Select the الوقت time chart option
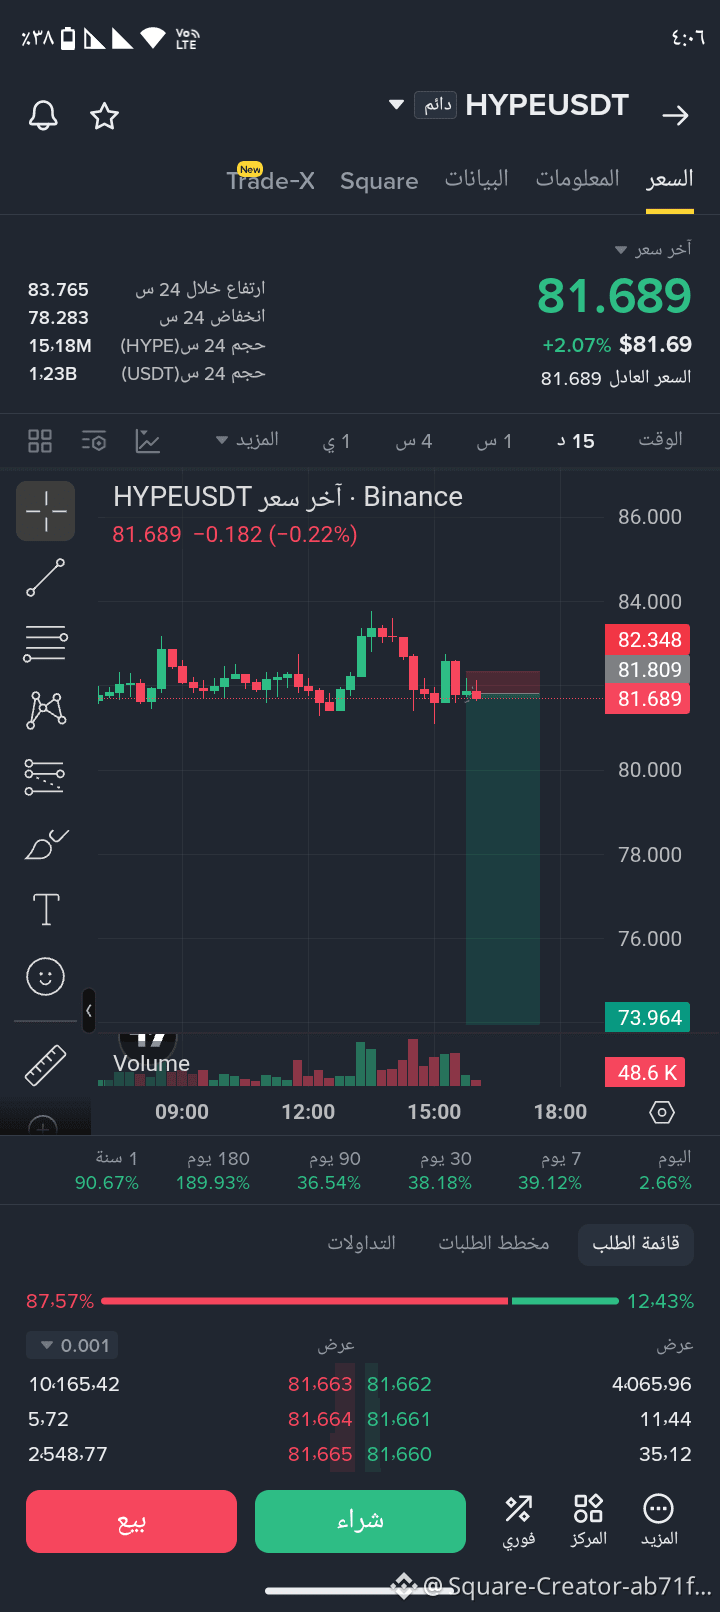This screenshot has width=720, height=1612. [x=661, y=440]
